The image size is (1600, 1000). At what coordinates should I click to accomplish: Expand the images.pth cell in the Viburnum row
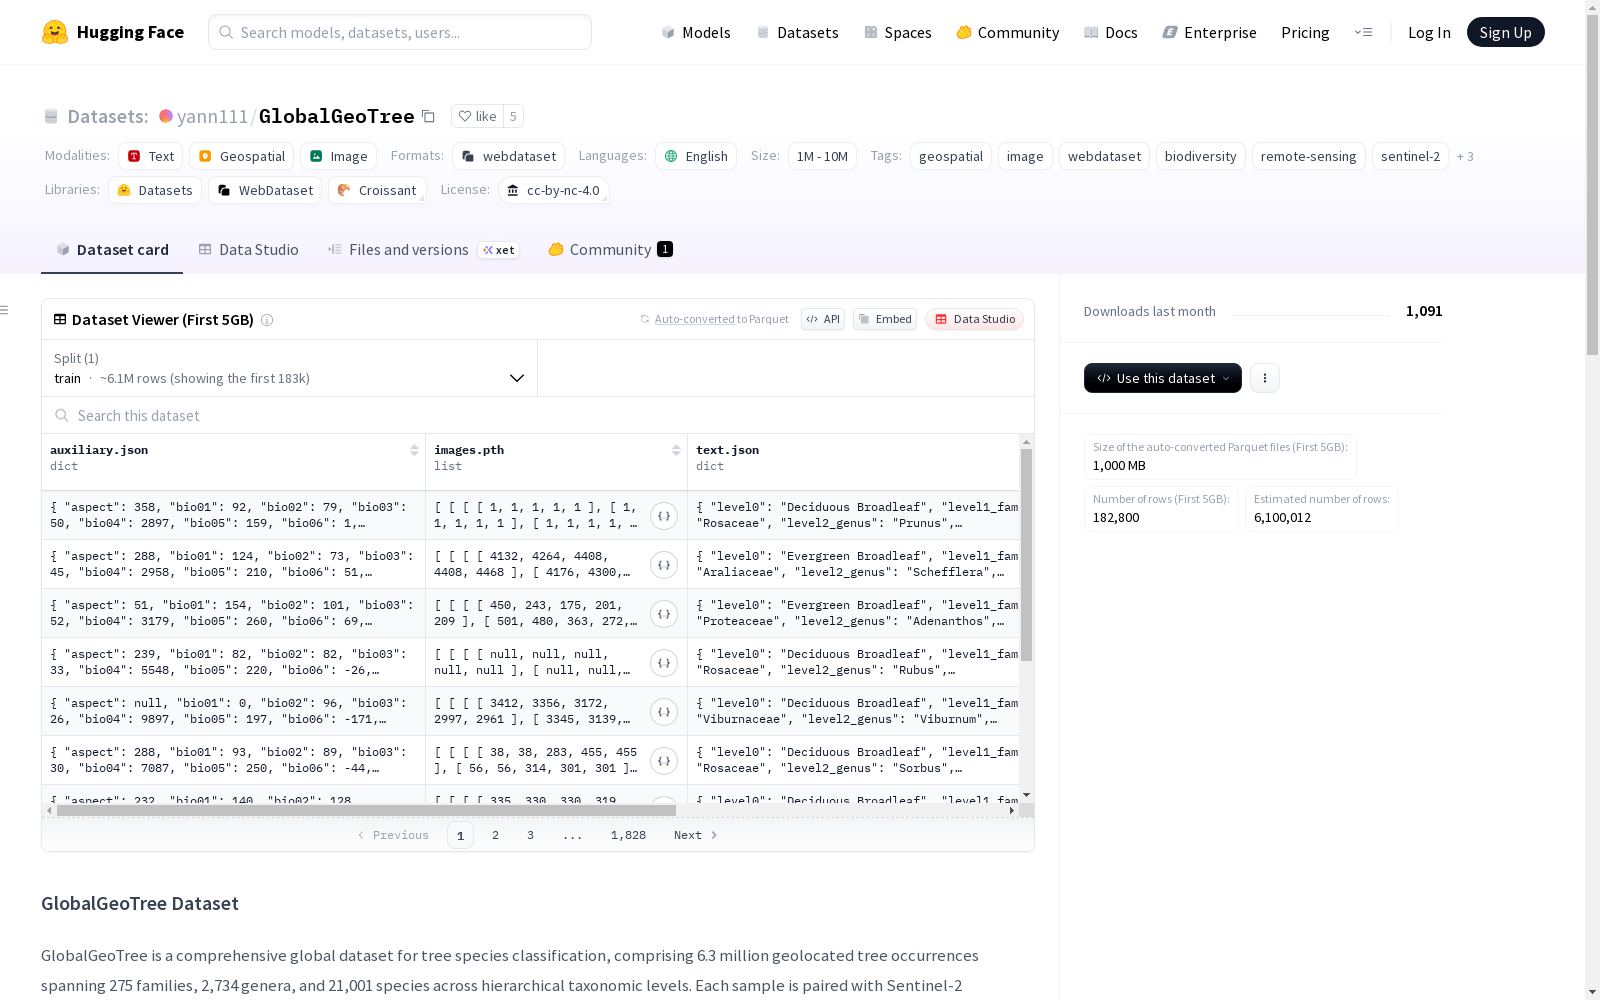click(664, 712)
